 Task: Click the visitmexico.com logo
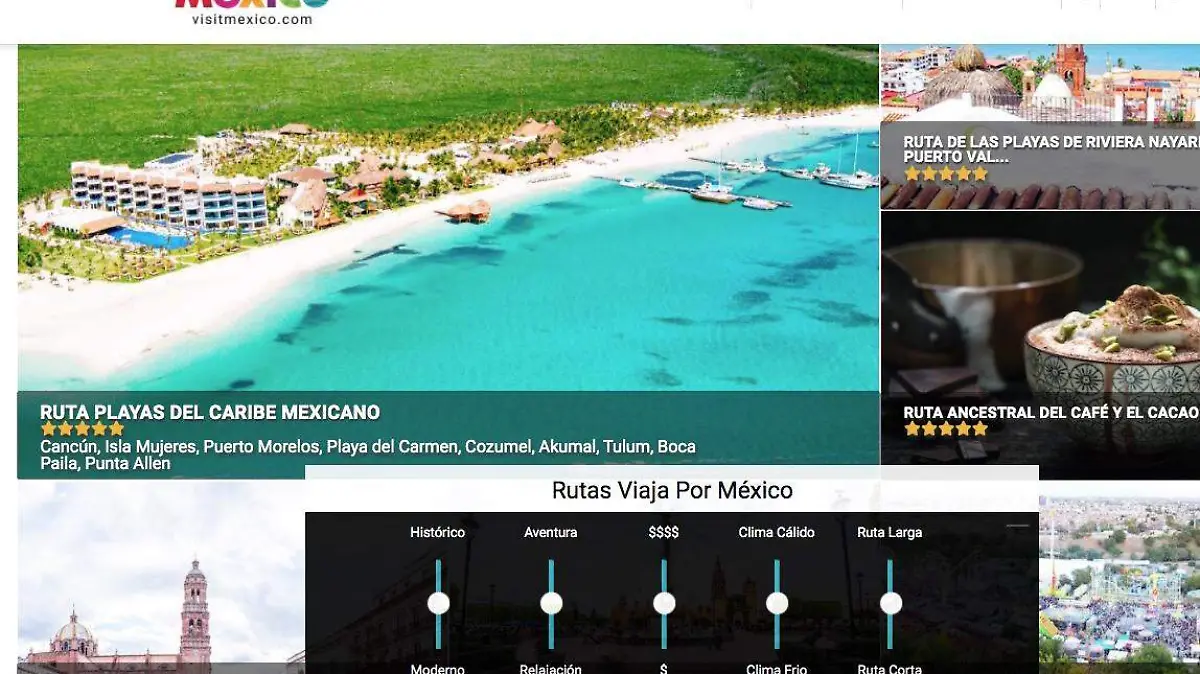tap(252, 12)
